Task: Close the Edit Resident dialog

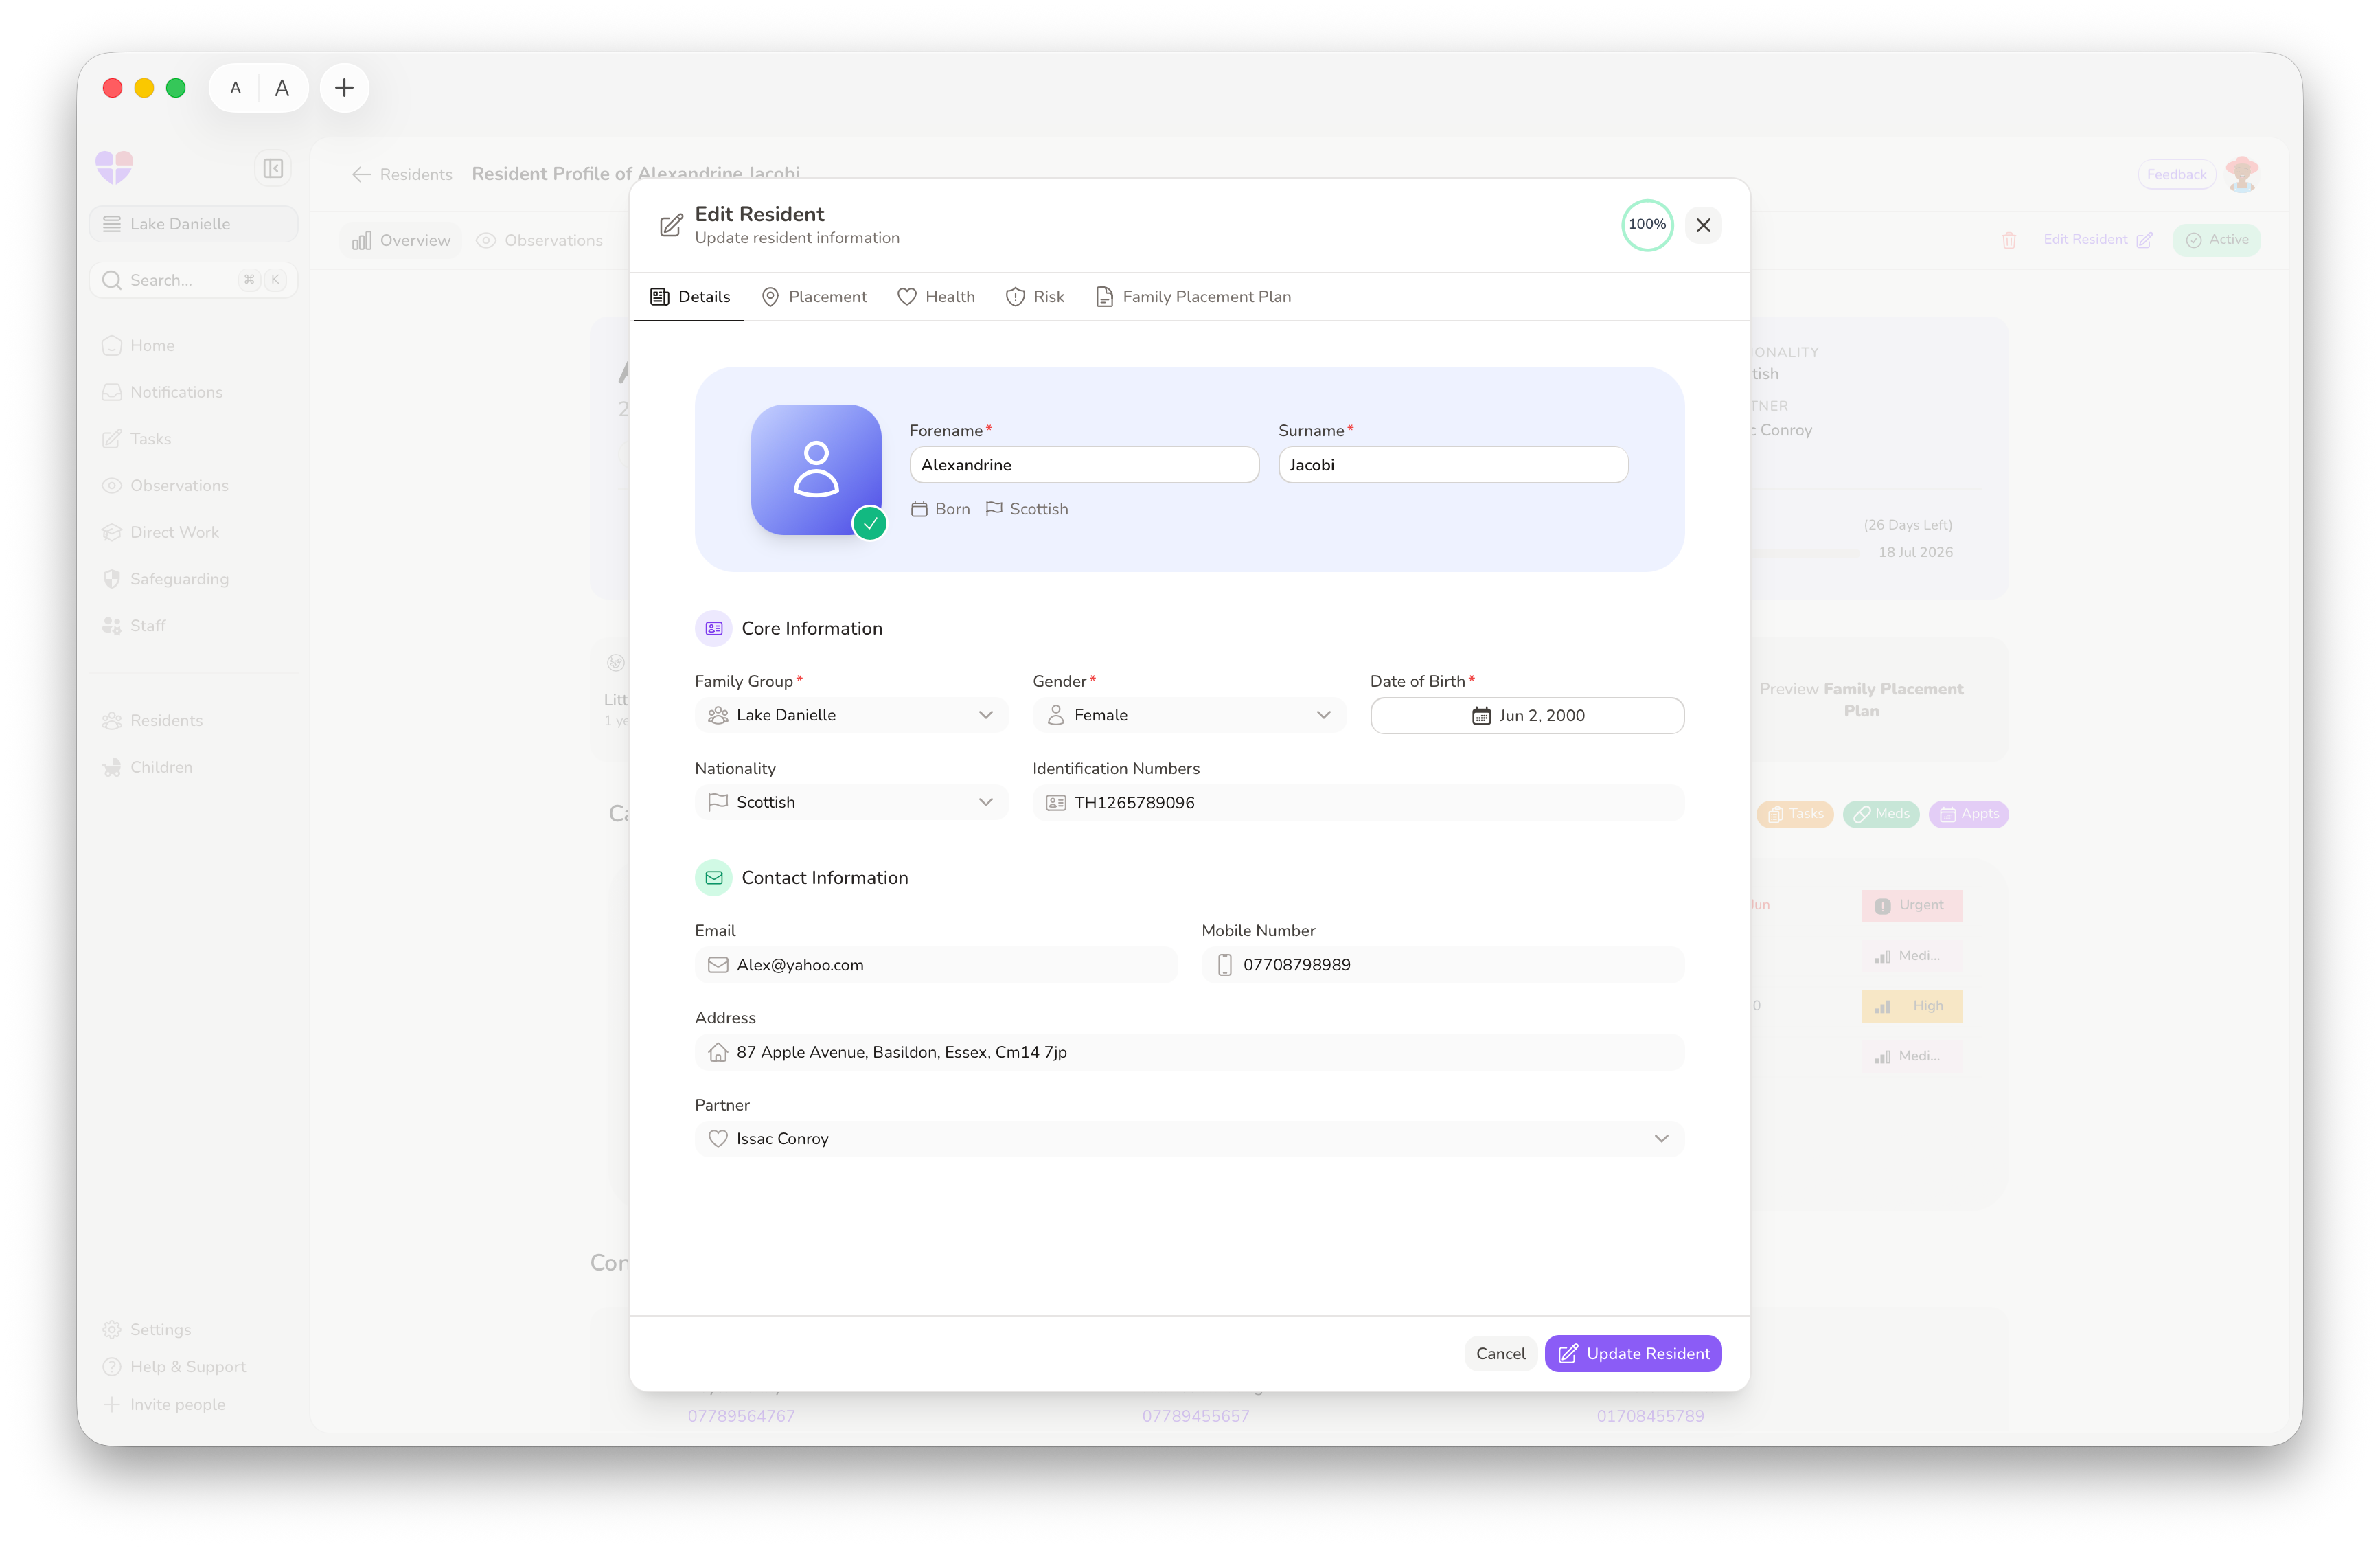Action: (1703, 225)
